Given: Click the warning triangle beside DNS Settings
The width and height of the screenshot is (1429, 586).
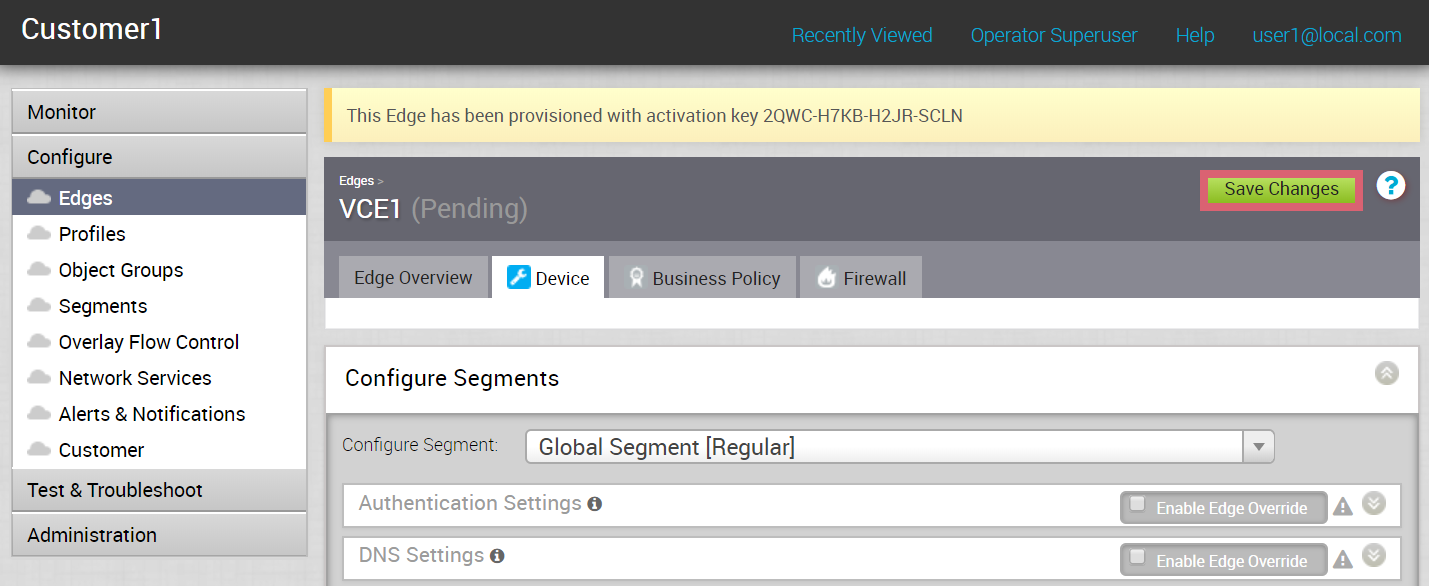Looking at the screenshot, I should coord(1343,559).
